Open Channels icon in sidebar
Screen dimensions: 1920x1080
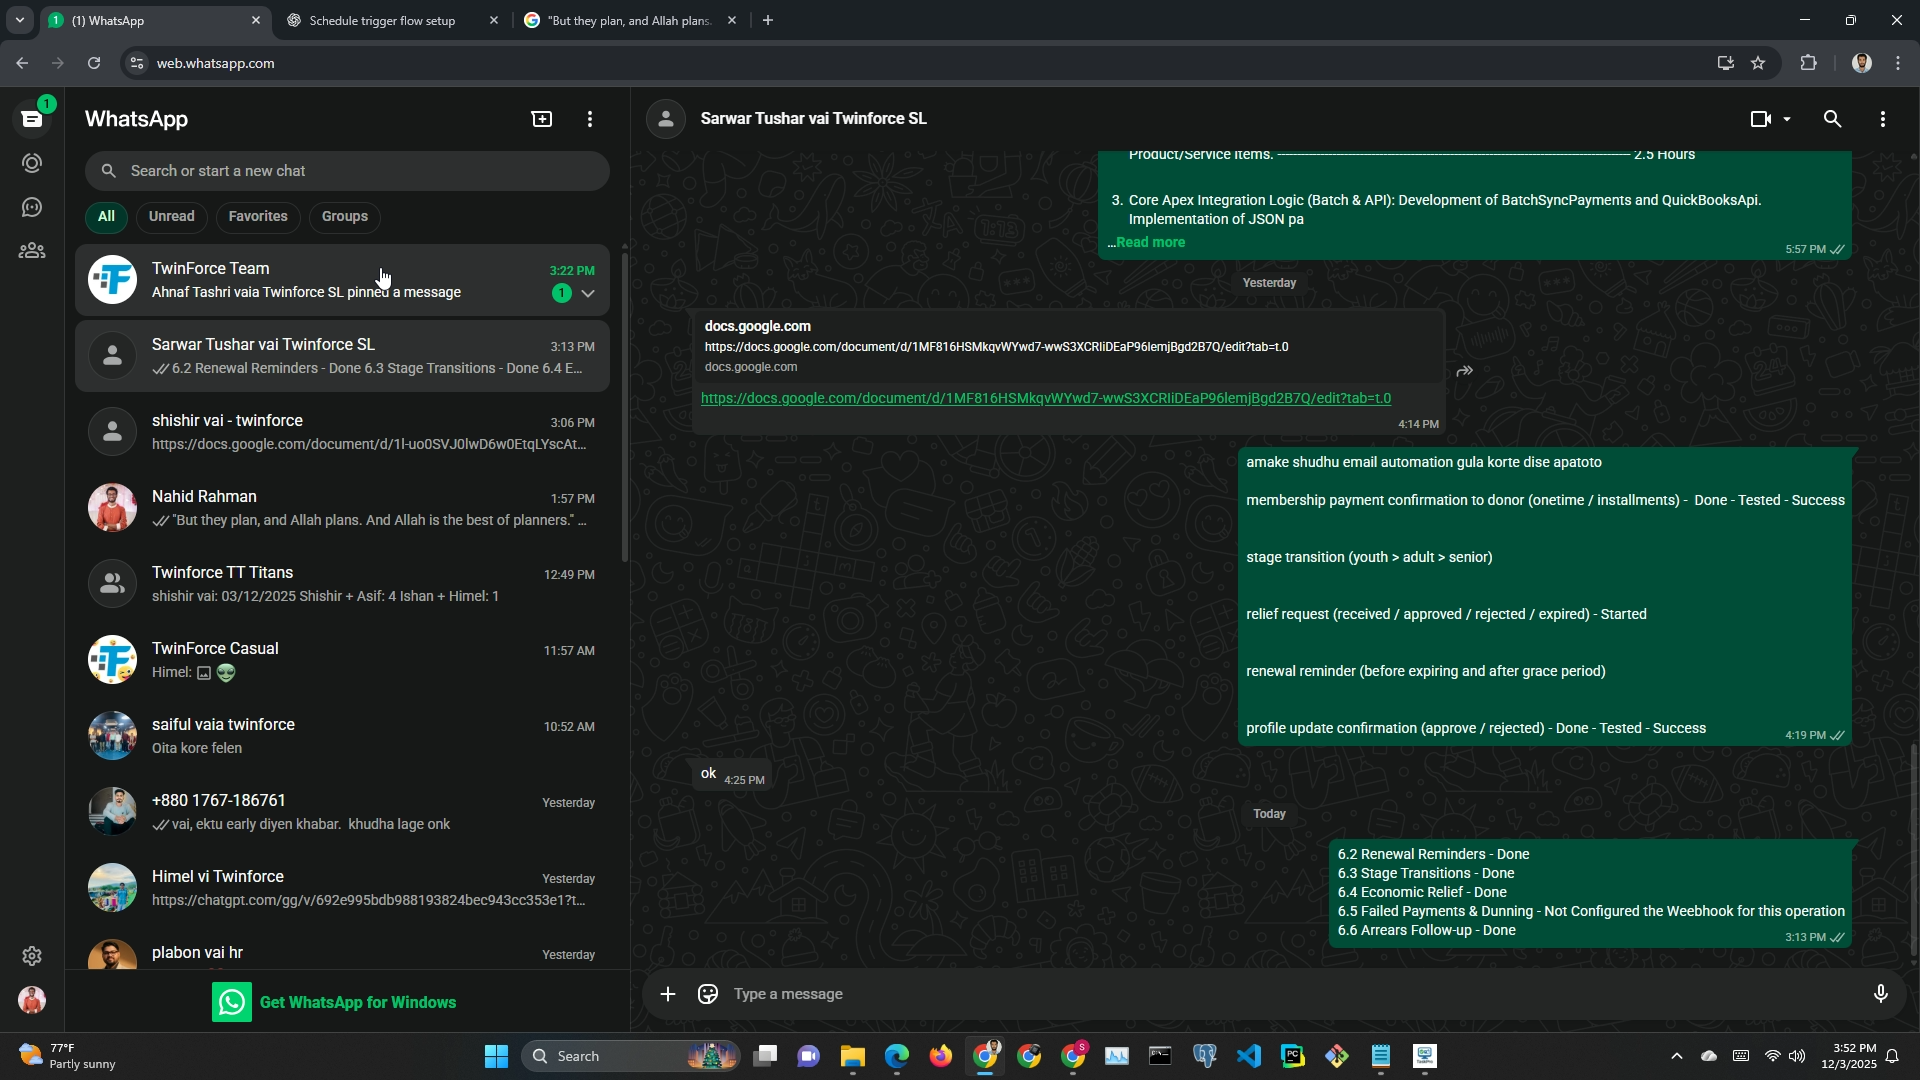(32, 207)
